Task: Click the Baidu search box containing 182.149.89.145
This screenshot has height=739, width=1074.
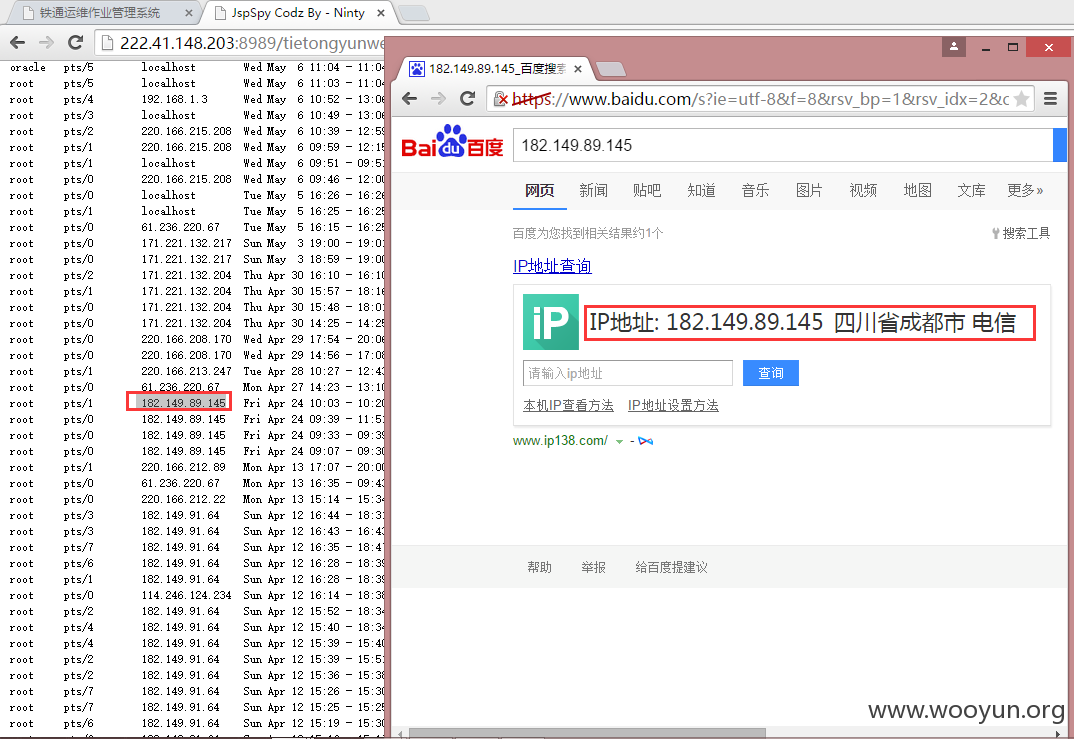Action: coord(782,145)
